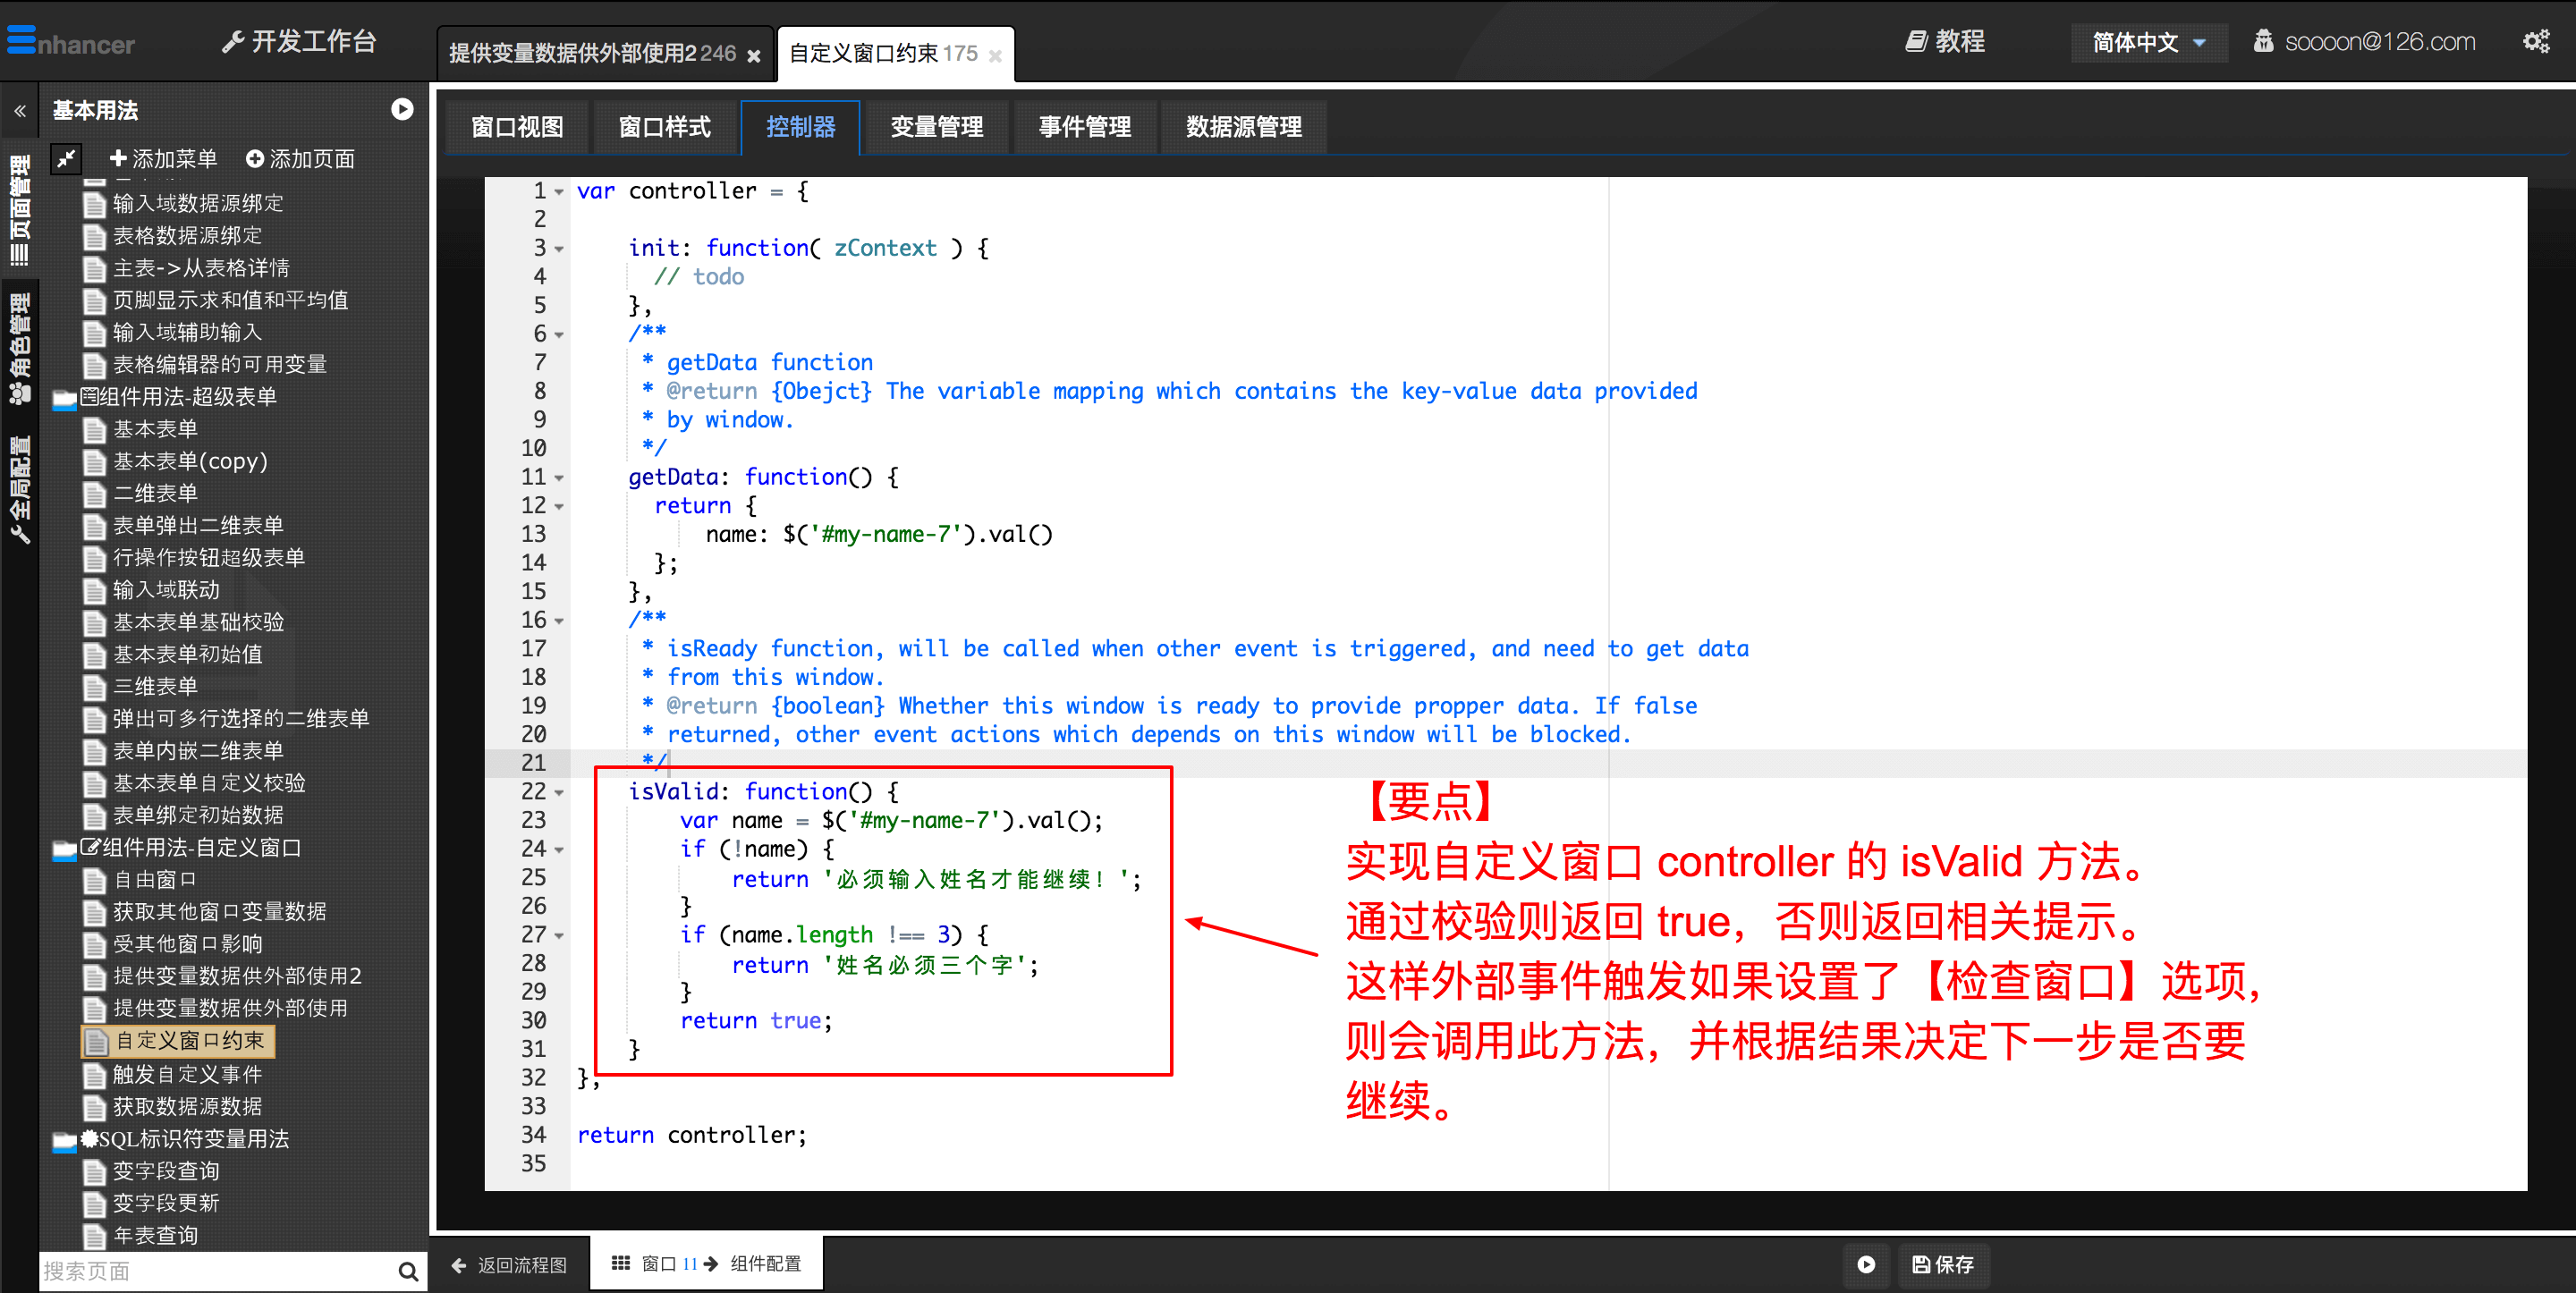Screen dimensions: 2576x1293
Task: Click the 保存 save button
Action: pyautogui.click(x=1943, y=1264)
